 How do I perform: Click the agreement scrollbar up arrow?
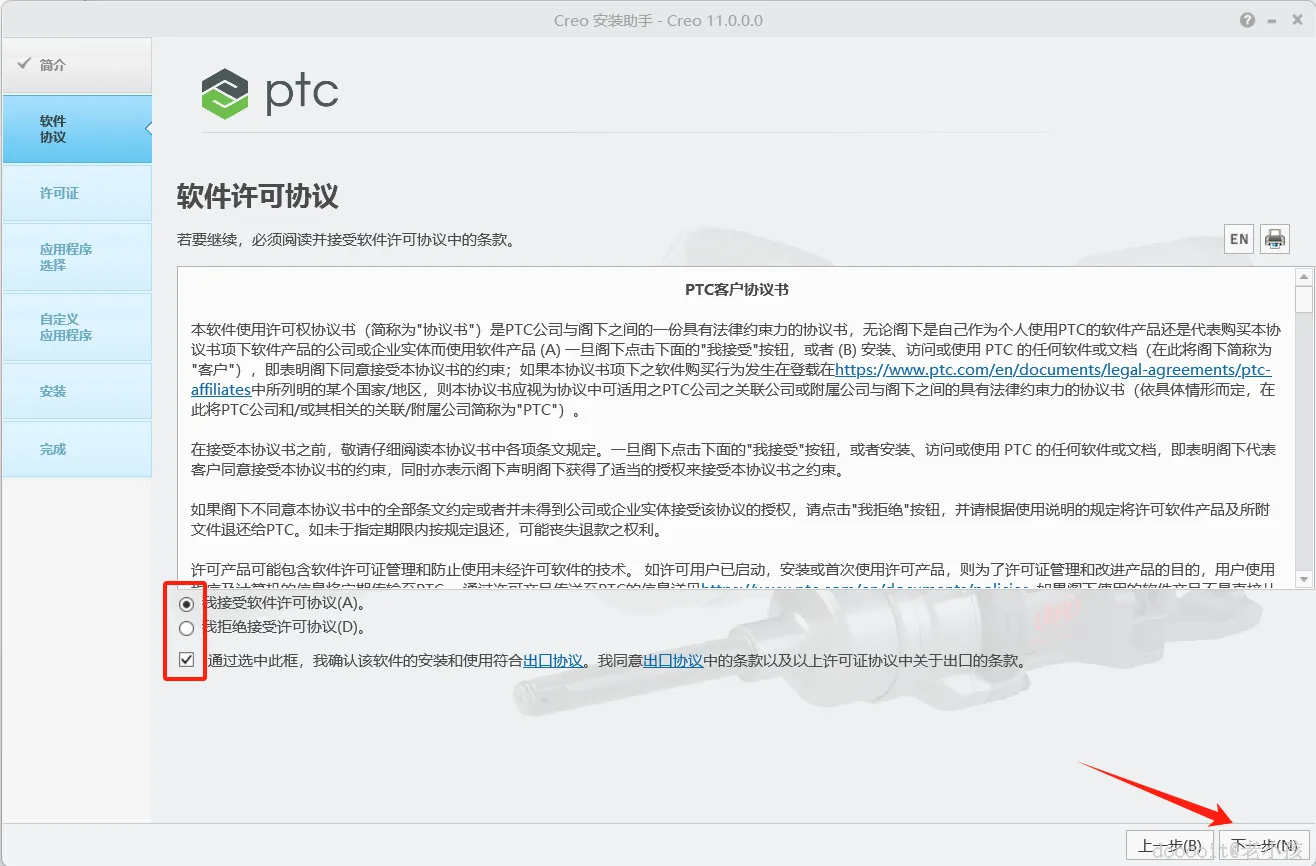tap(1303, 276)
